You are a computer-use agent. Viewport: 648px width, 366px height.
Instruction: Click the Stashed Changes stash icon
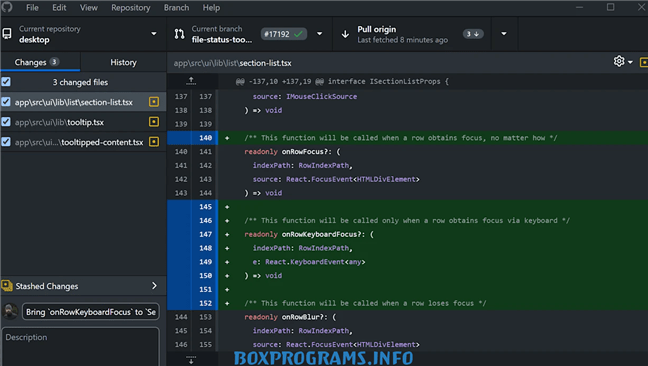tap(7, 285)
